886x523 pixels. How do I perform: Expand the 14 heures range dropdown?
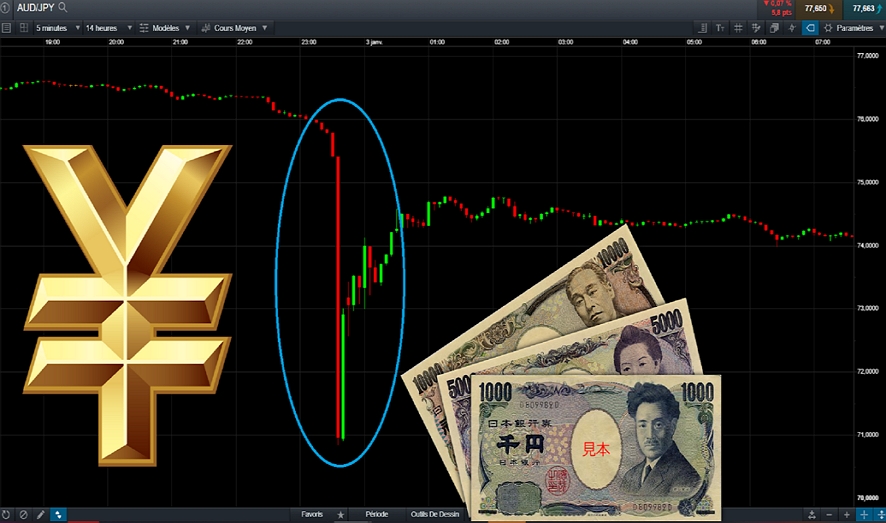[x=108, y=28]
